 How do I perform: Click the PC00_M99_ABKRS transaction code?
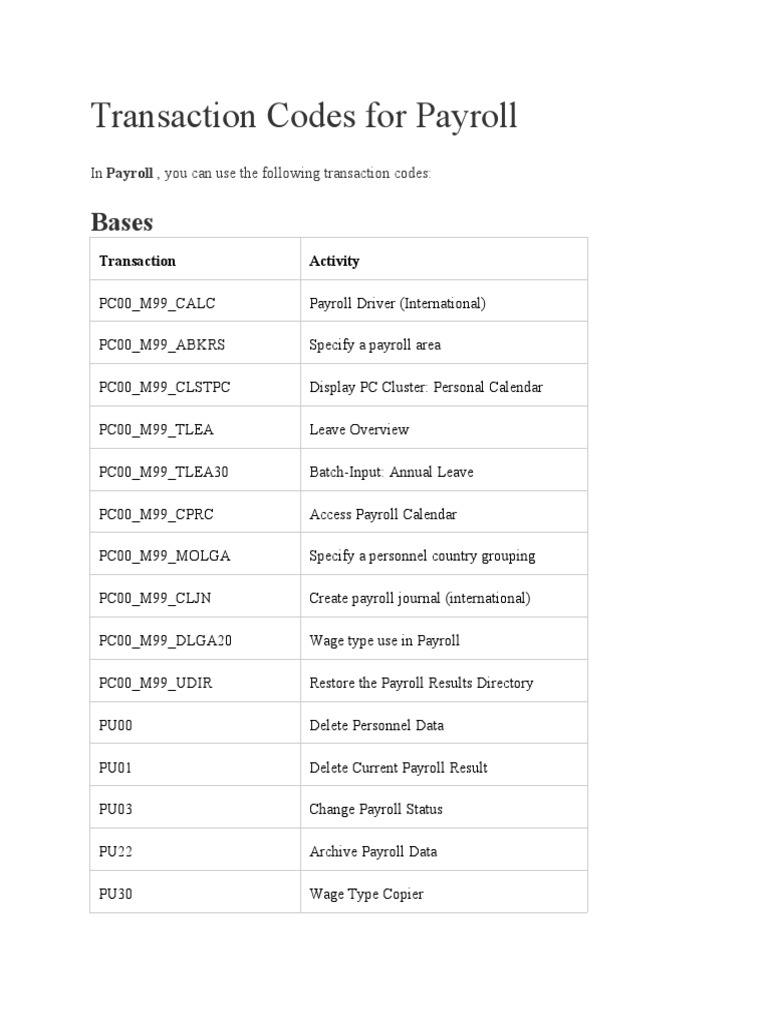pos(162,345)
